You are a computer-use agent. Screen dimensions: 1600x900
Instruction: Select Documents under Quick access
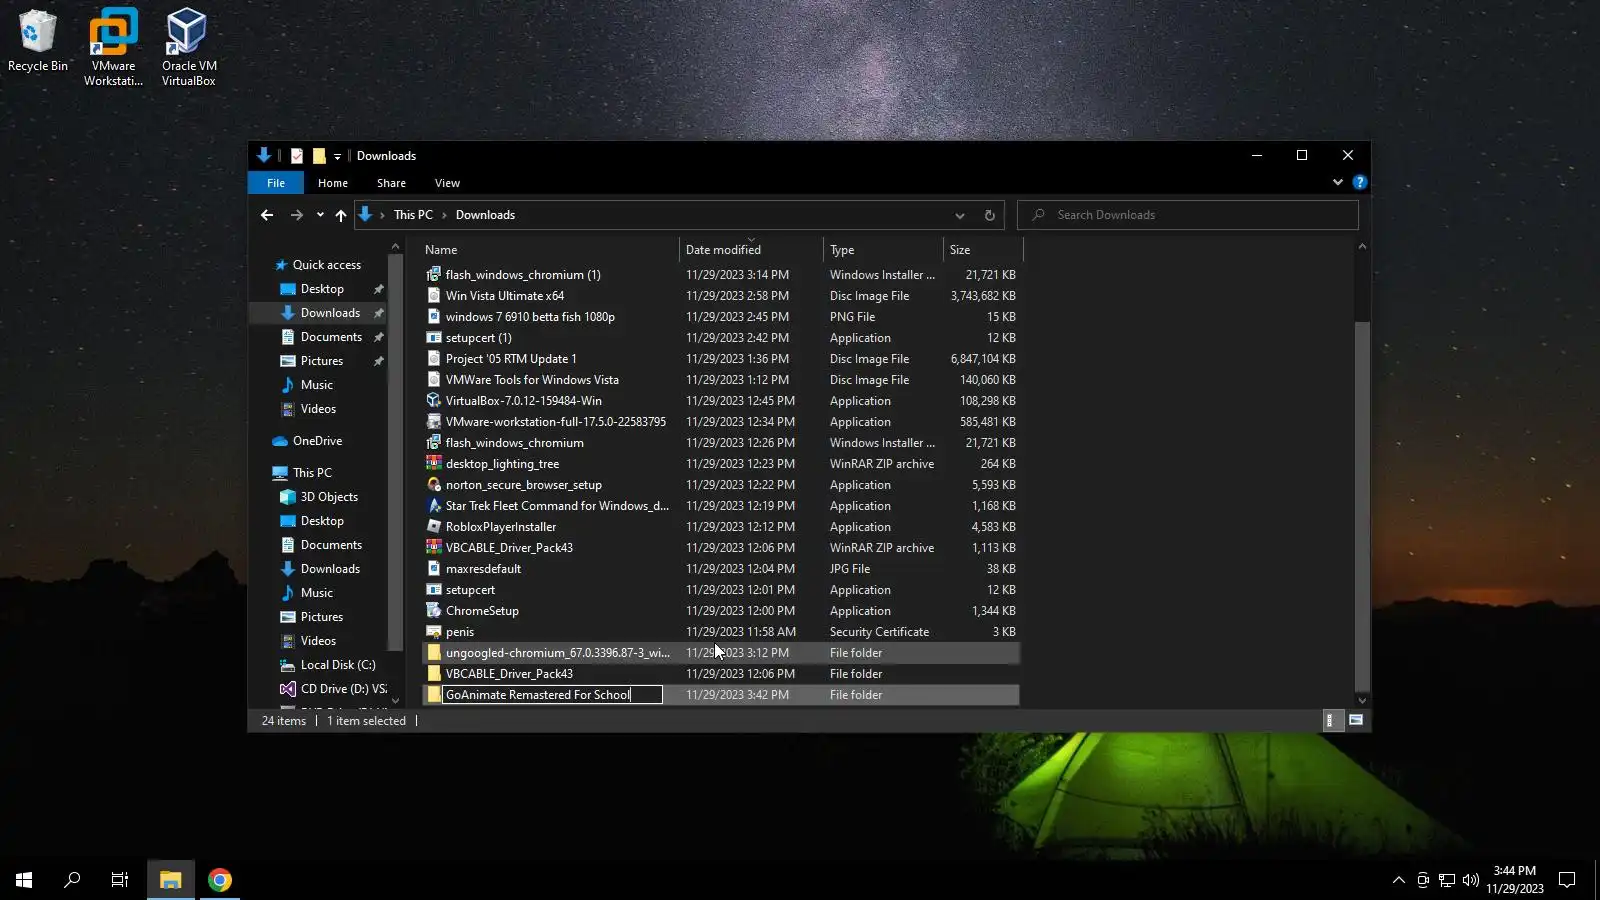tap(331, 337)
